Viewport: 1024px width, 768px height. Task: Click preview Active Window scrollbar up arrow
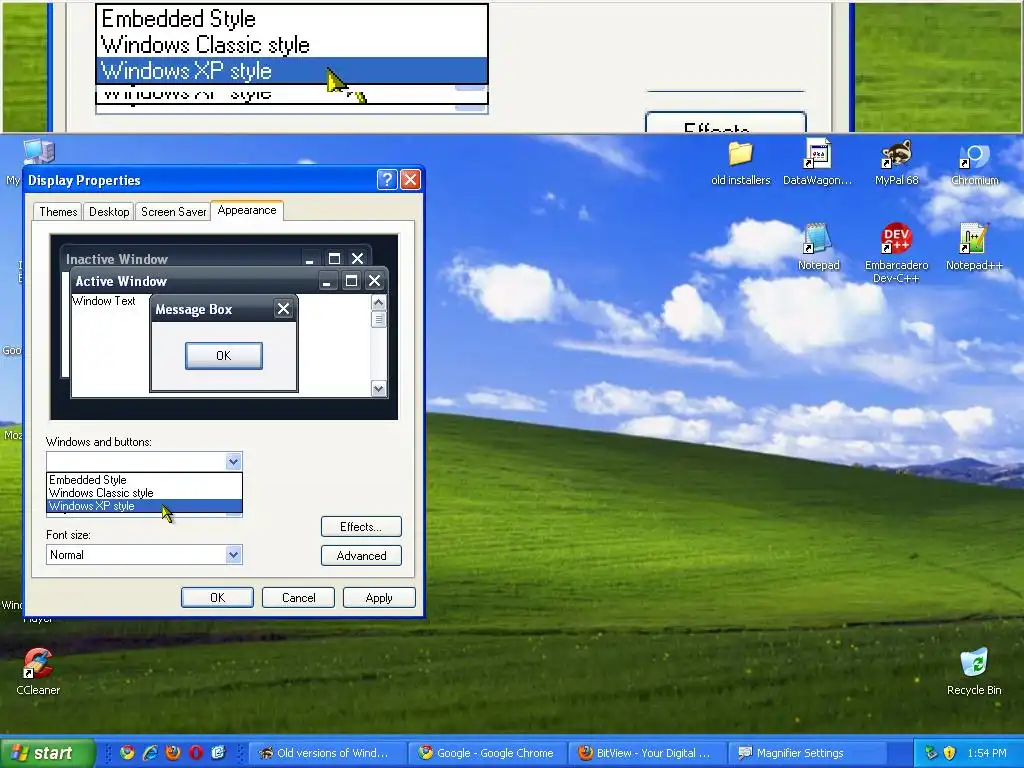coord(378,302)
